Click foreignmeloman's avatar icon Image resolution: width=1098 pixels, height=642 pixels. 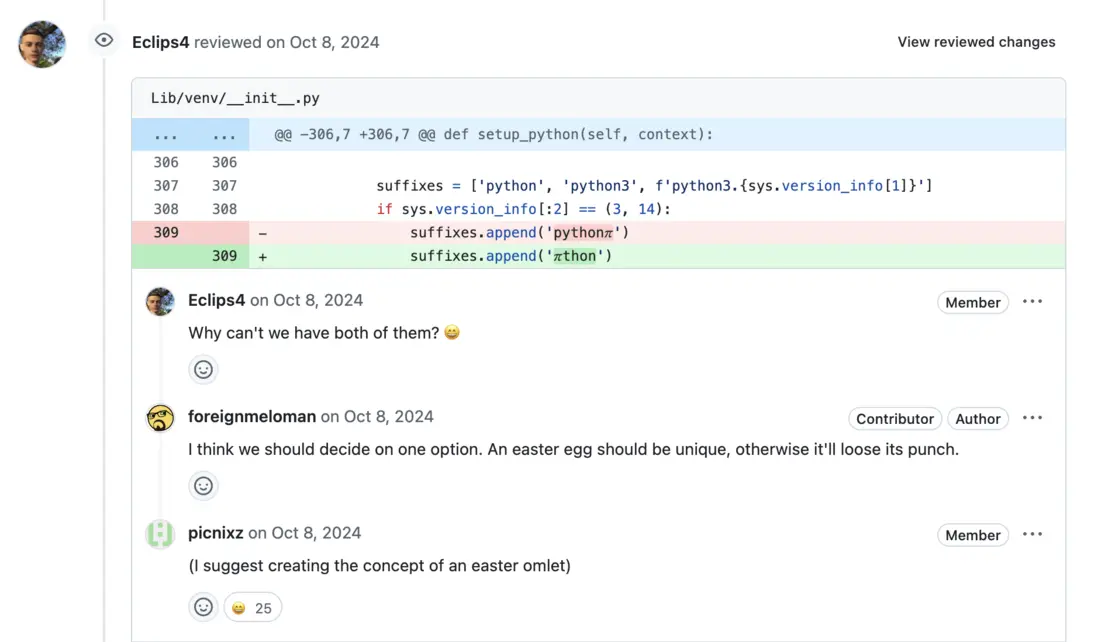coord(160,418)
